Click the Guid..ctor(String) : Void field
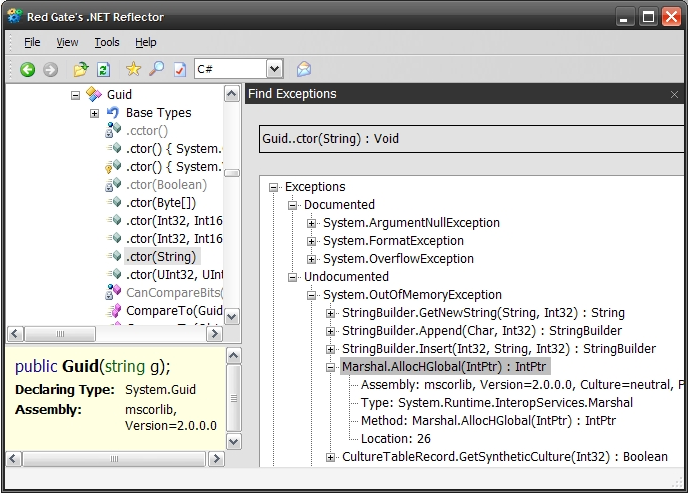This screenshot has height=494, width=689. point(471,139)
